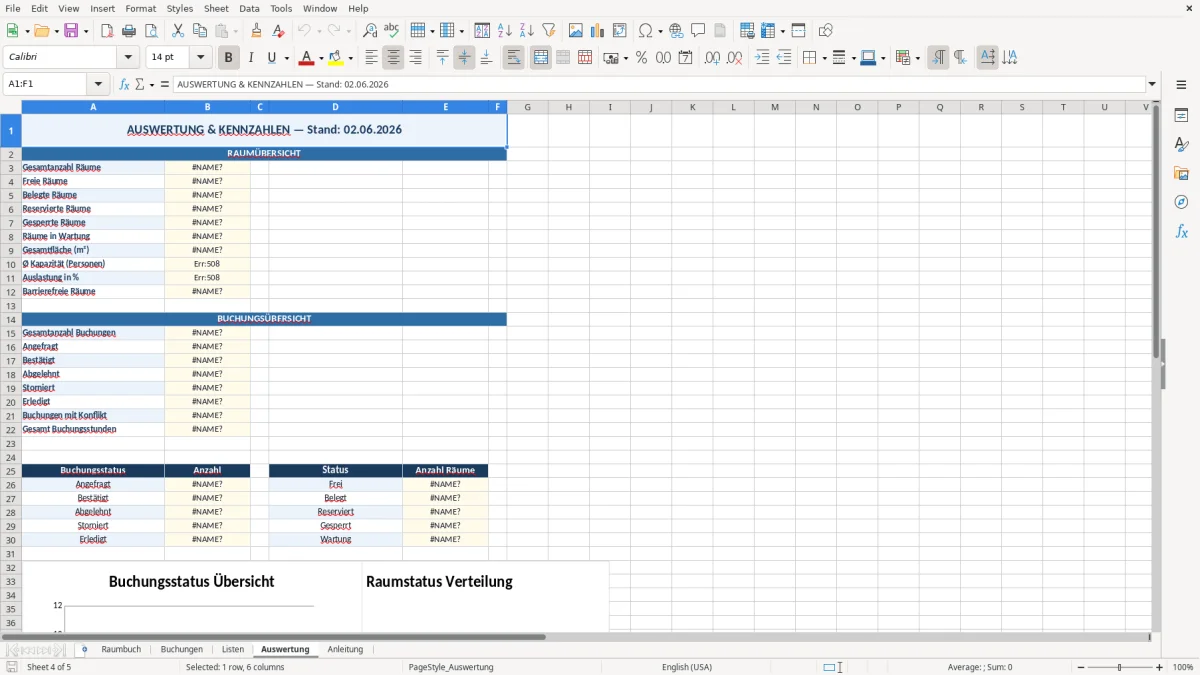Run the spelling check

[x=392, y=31]
